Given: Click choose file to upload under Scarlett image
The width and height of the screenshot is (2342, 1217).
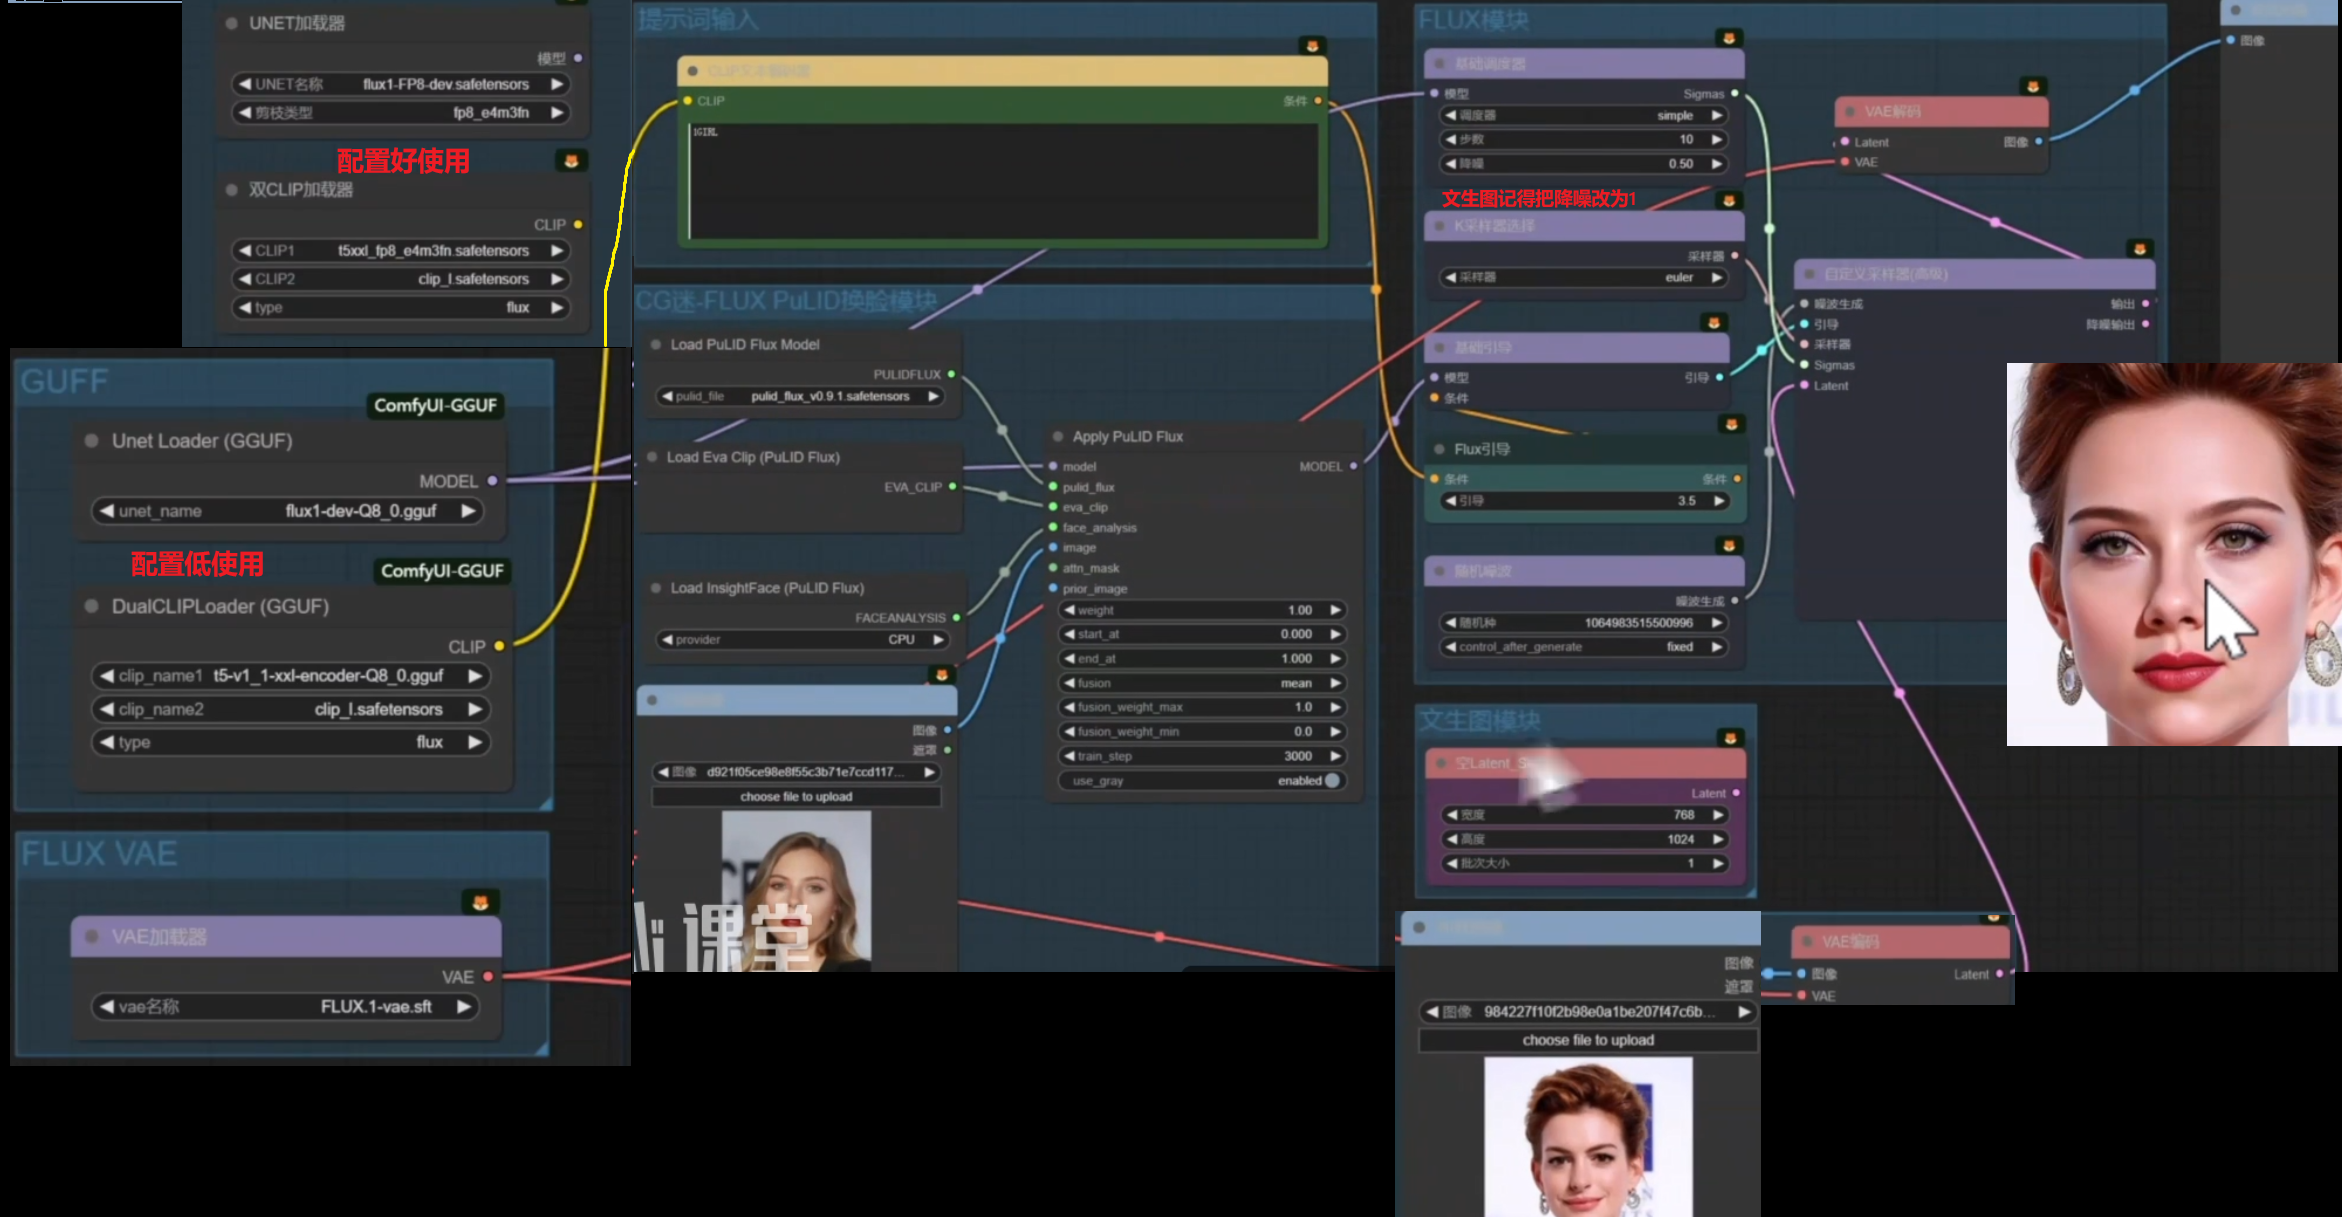Looking at the screenshot, I should click(x=796, y=797).
